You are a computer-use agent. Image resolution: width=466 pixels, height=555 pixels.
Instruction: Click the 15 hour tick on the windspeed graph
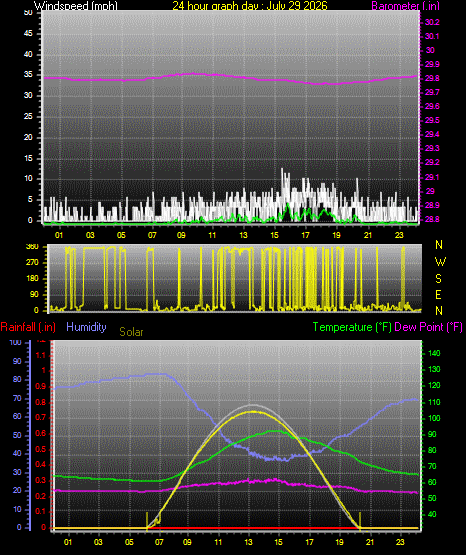click(x=274, y=235)
